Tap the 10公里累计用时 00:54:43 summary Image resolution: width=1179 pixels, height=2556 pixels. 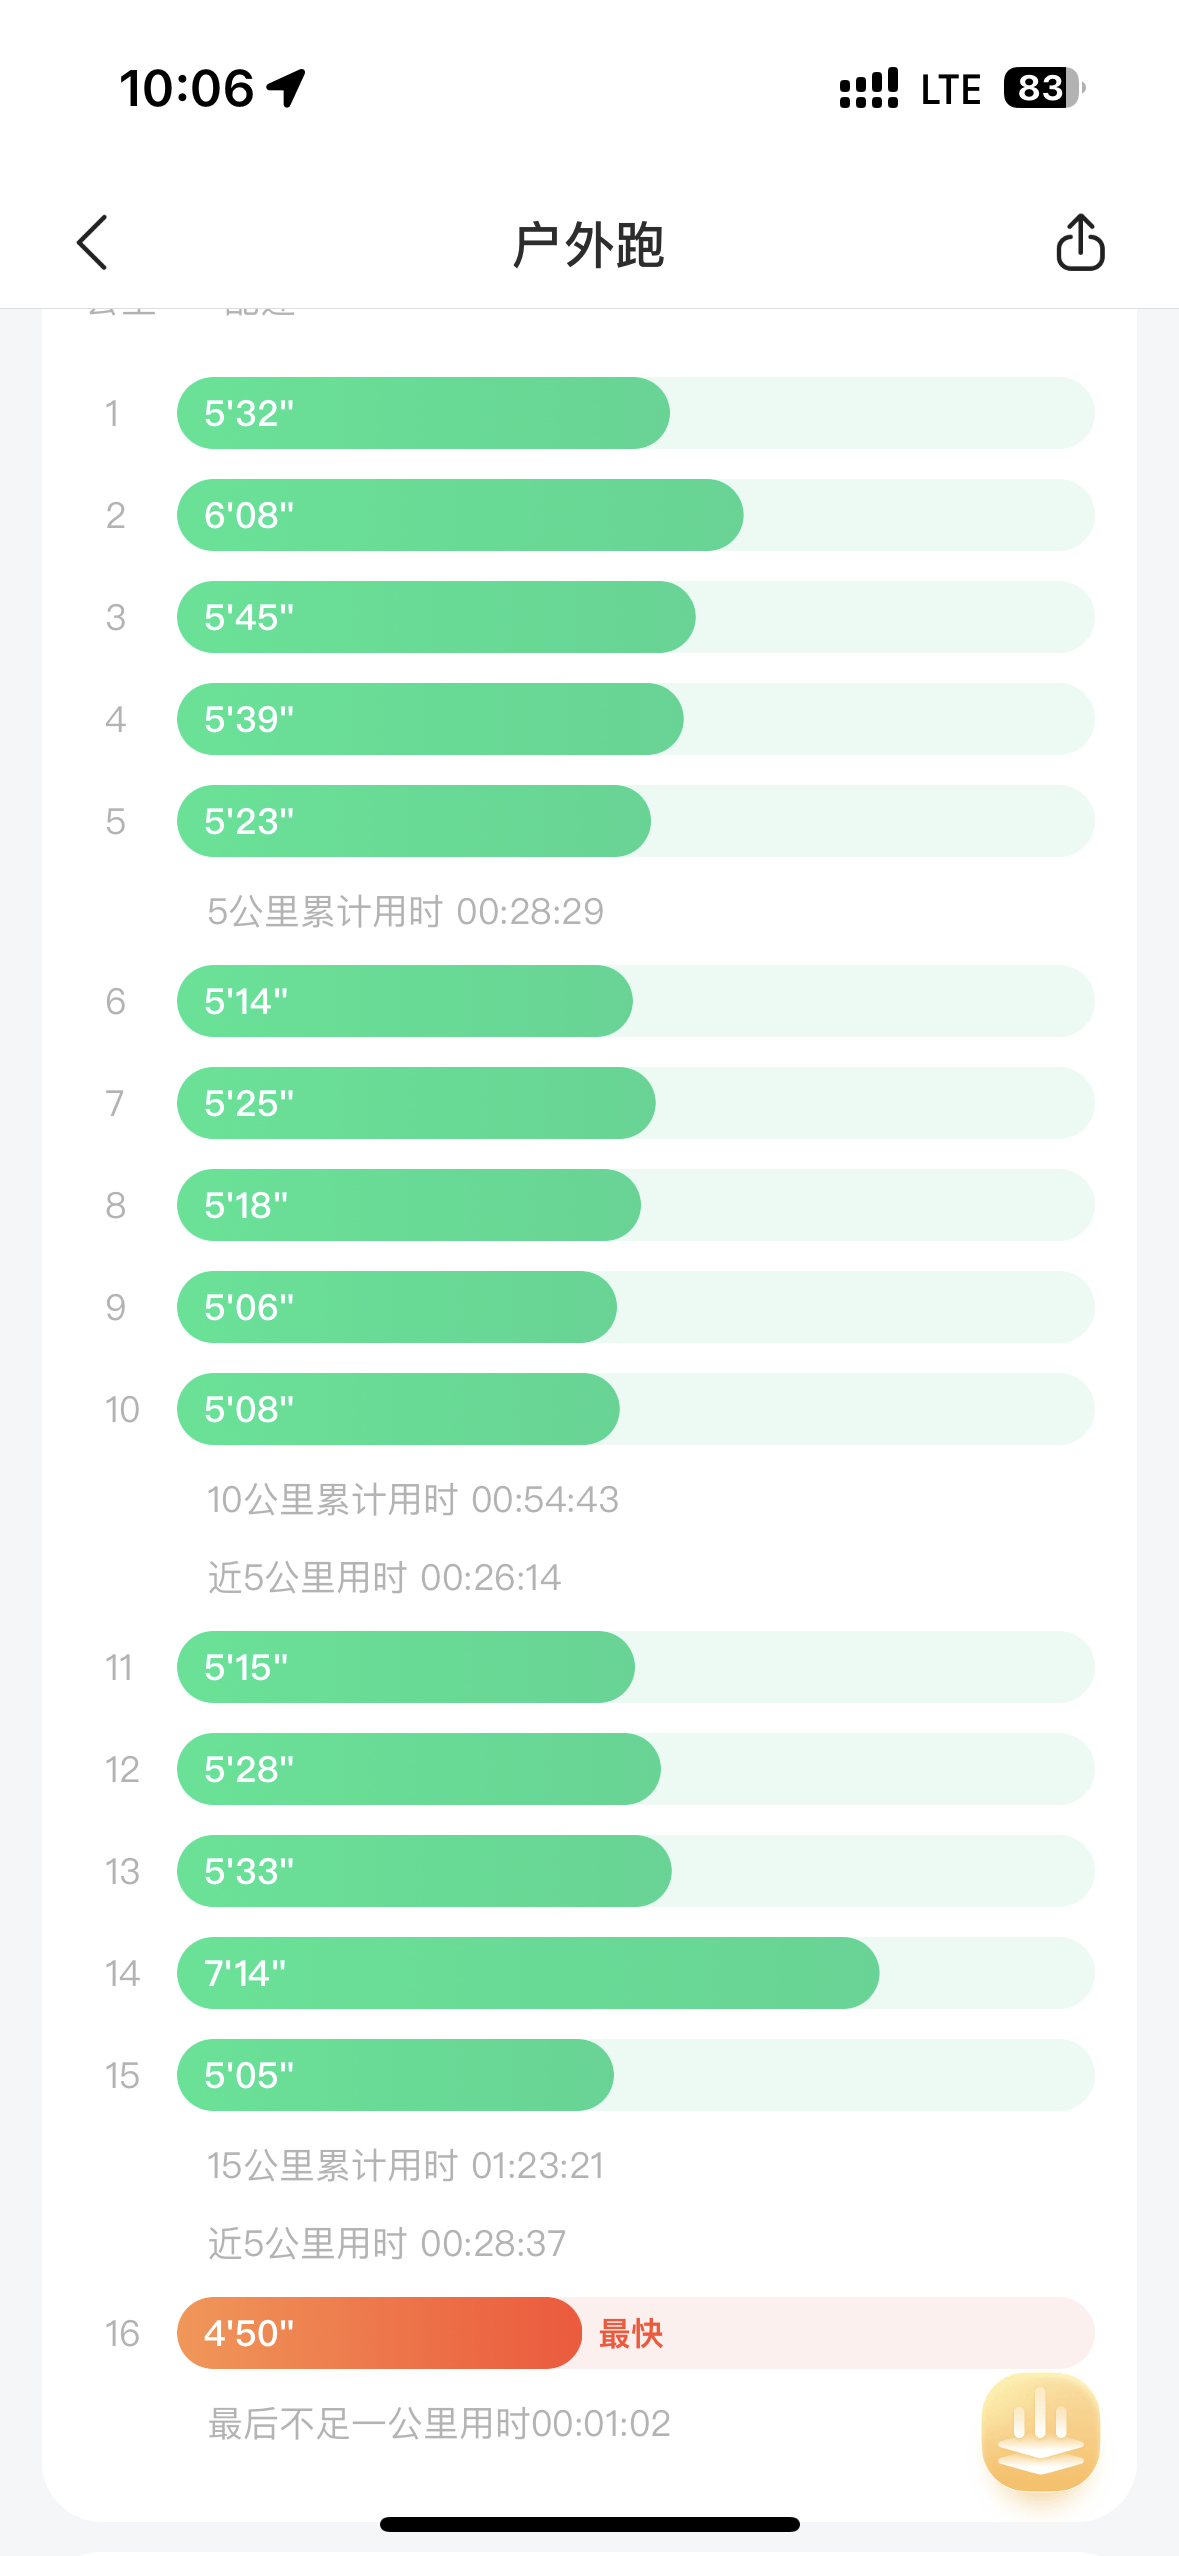click(412, 1500)
